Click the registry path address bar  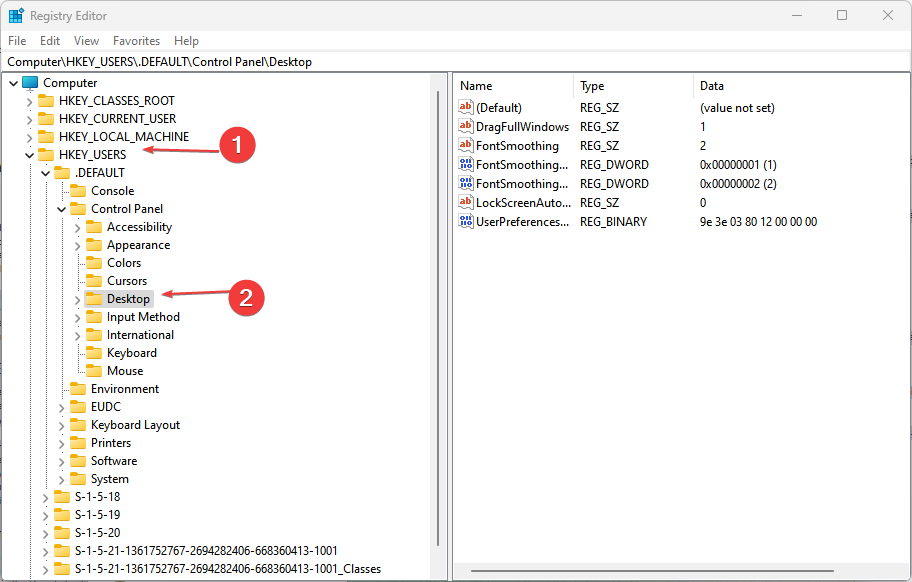pos(456,62)
